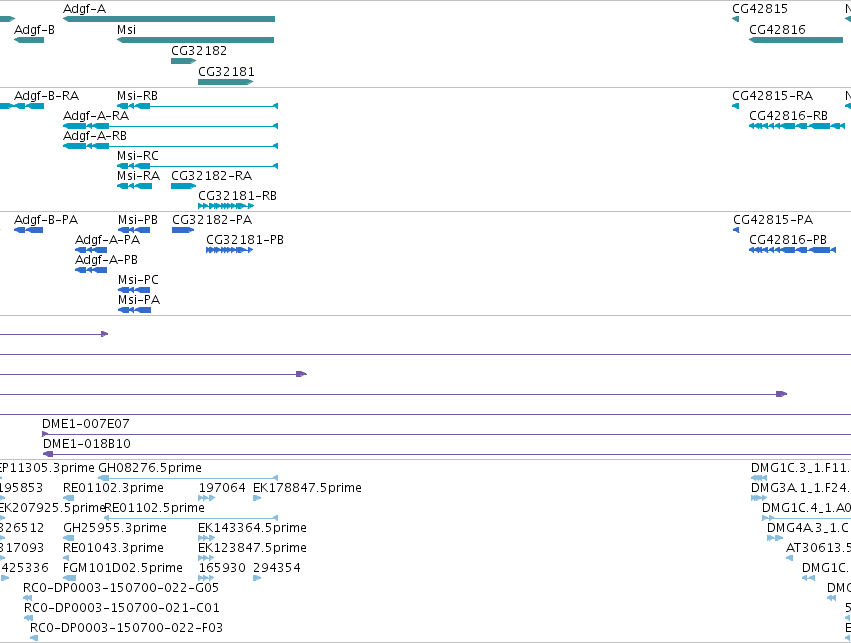Screen dimensions: 851x643
Task: Open EST RE01102.5prime
Action: click(x=154, y=508)
